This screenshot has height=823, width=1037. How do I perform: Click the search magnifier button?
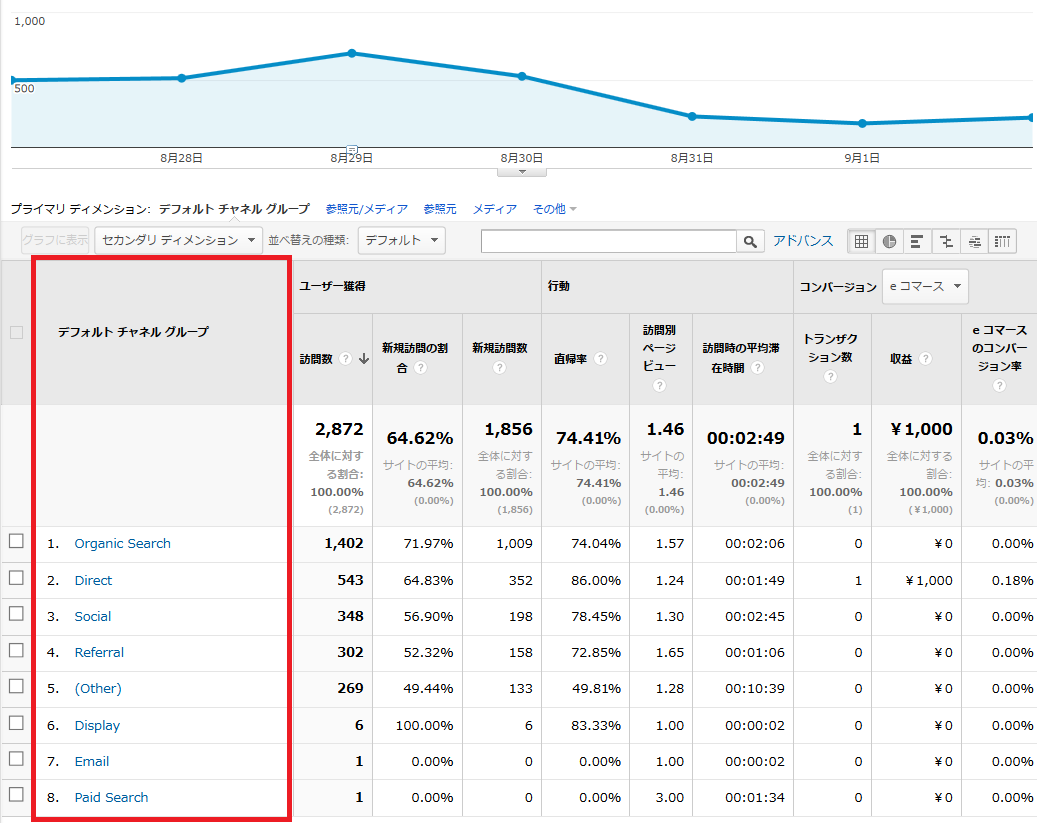pyautogui.click(x=750, y=241)
